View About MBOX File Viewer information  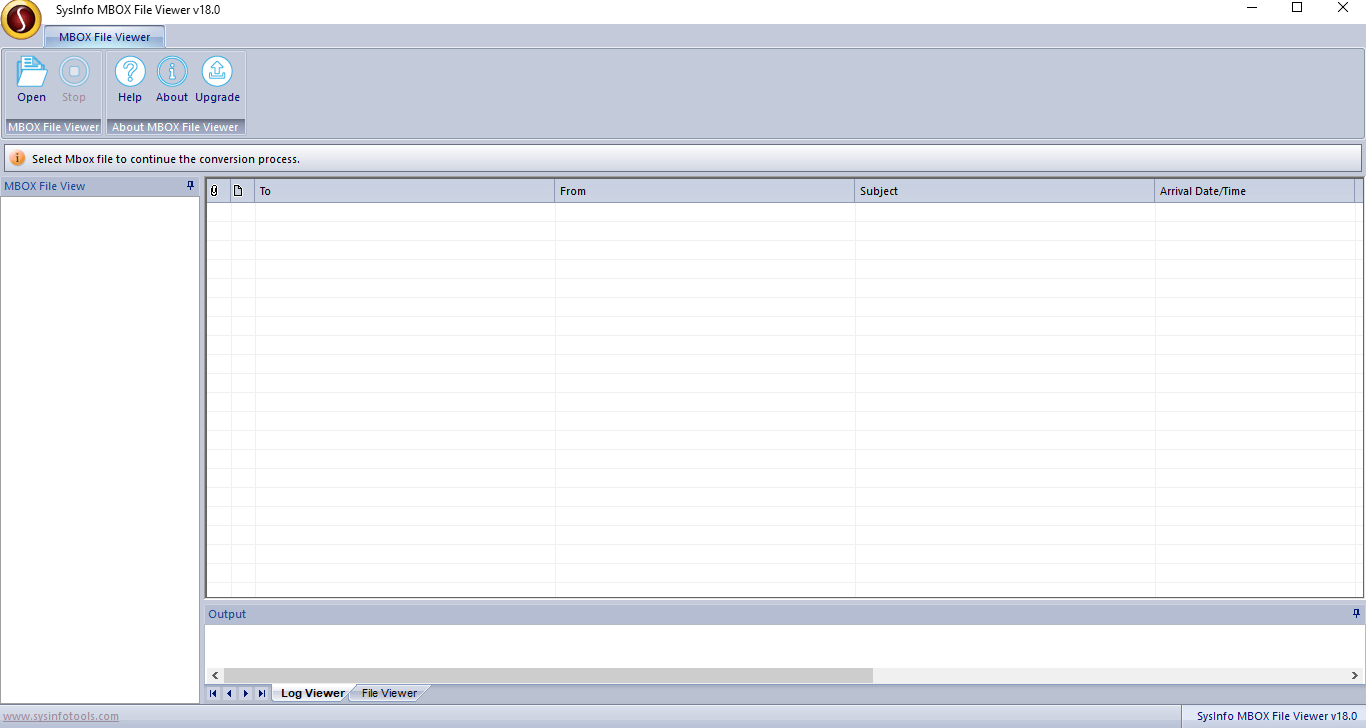(171, 78)
